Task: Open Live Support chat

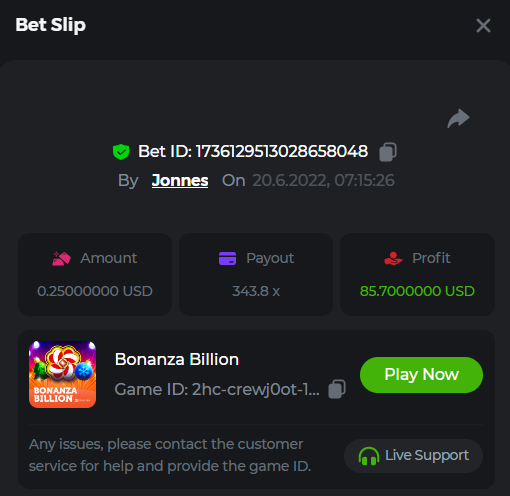Action: 413,456
